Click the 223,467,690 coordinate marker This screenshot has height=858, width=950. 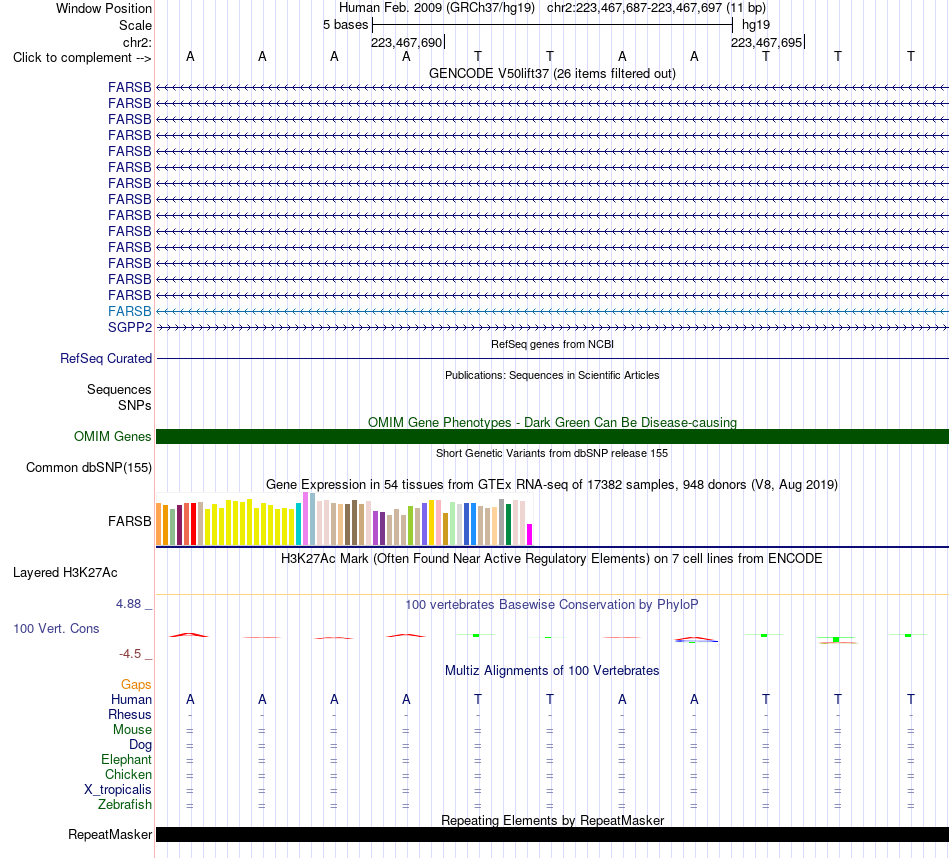407,42
